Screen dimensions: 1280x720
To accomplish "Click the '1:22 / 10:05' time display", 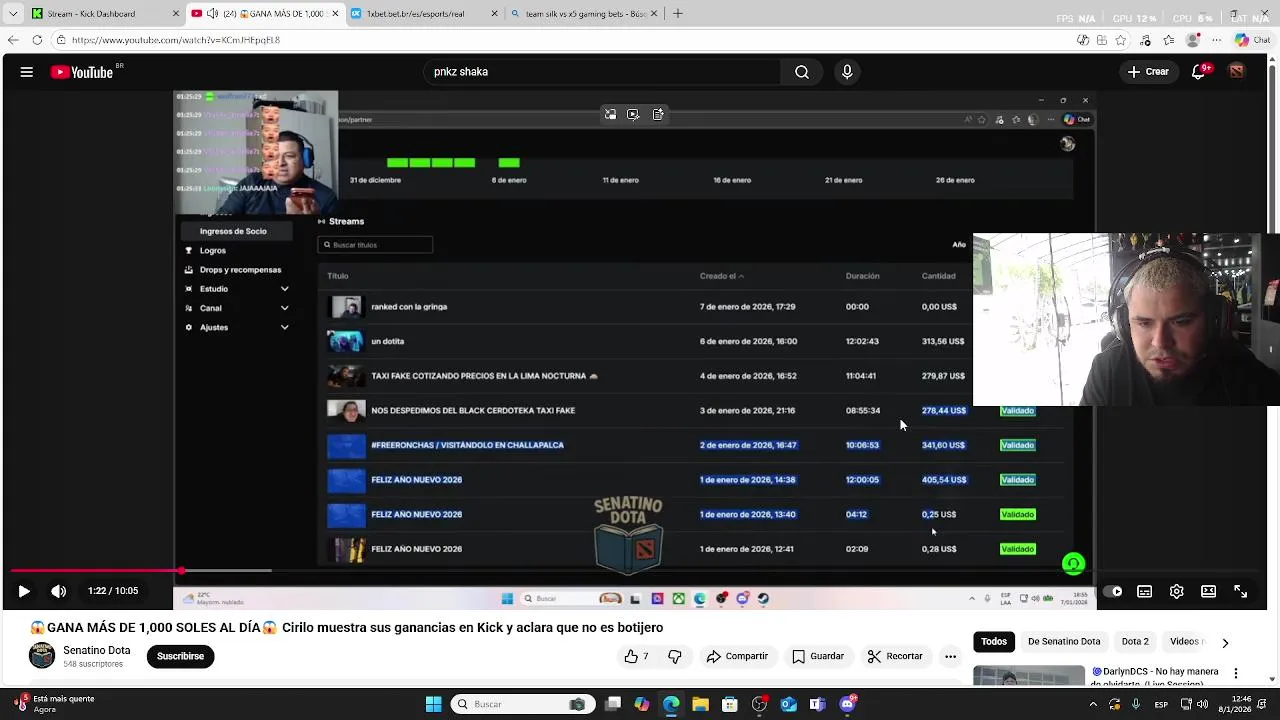I will (112, 591).
